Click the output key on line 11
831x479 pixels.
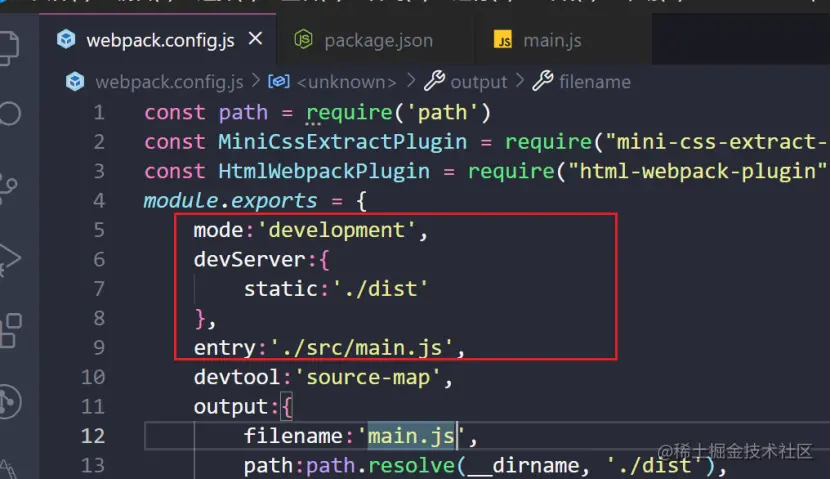[231, 407]
